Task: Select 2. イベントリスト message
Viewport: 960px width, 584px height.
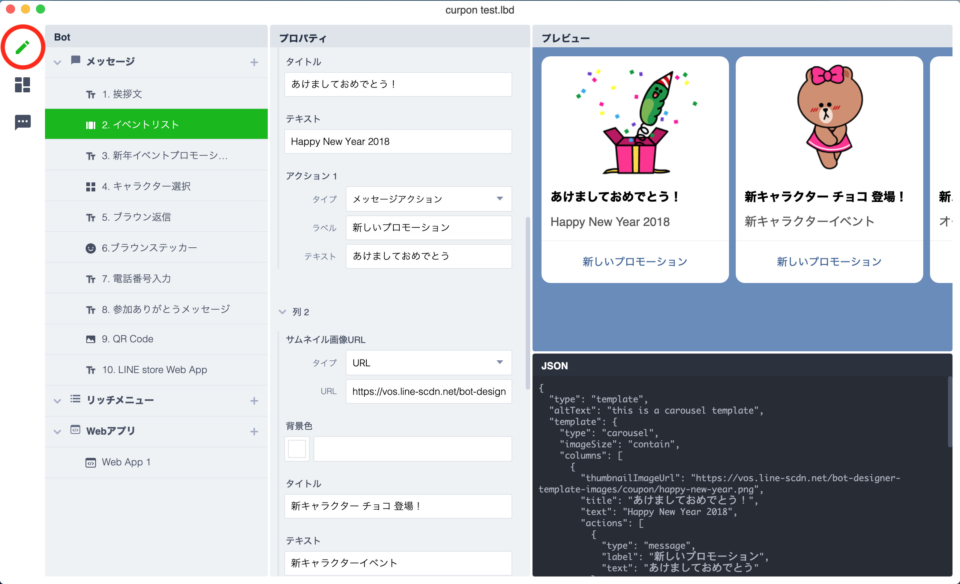Action: click(156, 125)
